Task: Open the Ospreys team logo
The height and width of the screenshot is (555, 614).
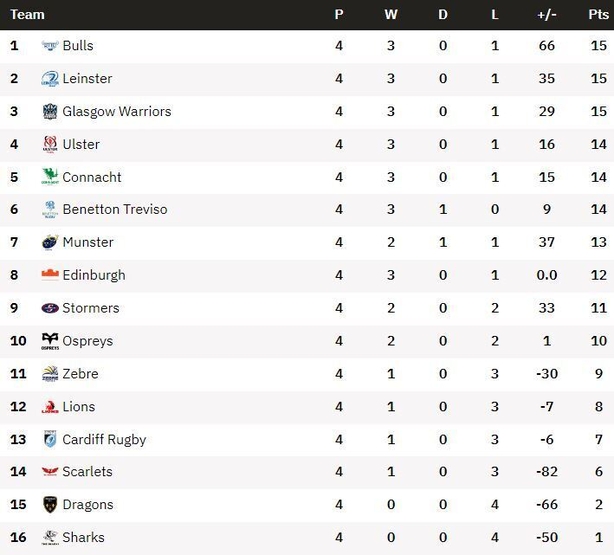Action: click(x=50, y=341)
